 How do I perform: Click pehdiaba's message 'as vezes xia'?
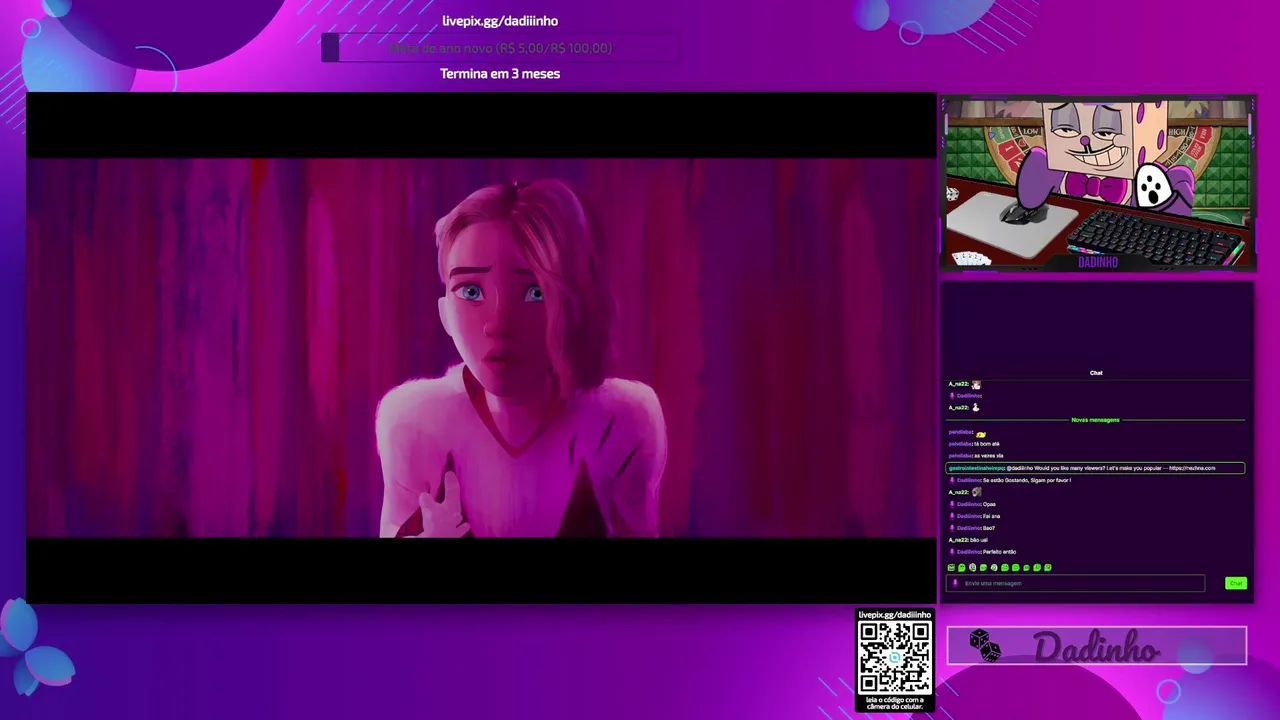988,456
